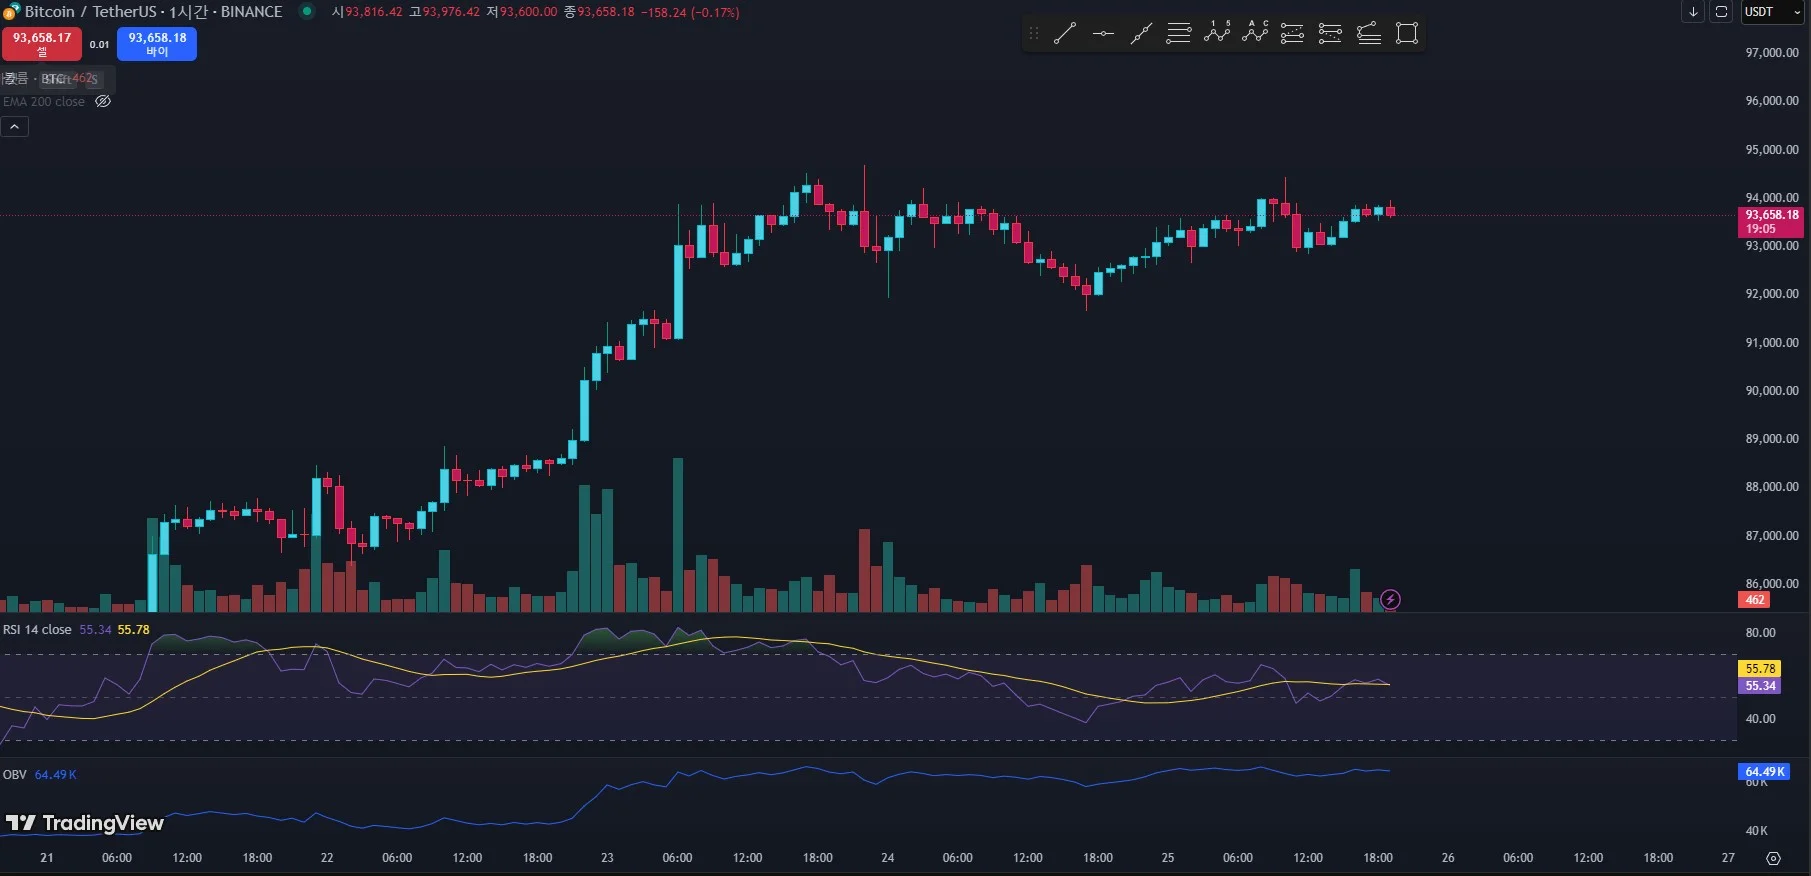The height and width of the screenshot is (876, 1811).
Task: Click the date label 27 on time axis
Action: 1728,858
